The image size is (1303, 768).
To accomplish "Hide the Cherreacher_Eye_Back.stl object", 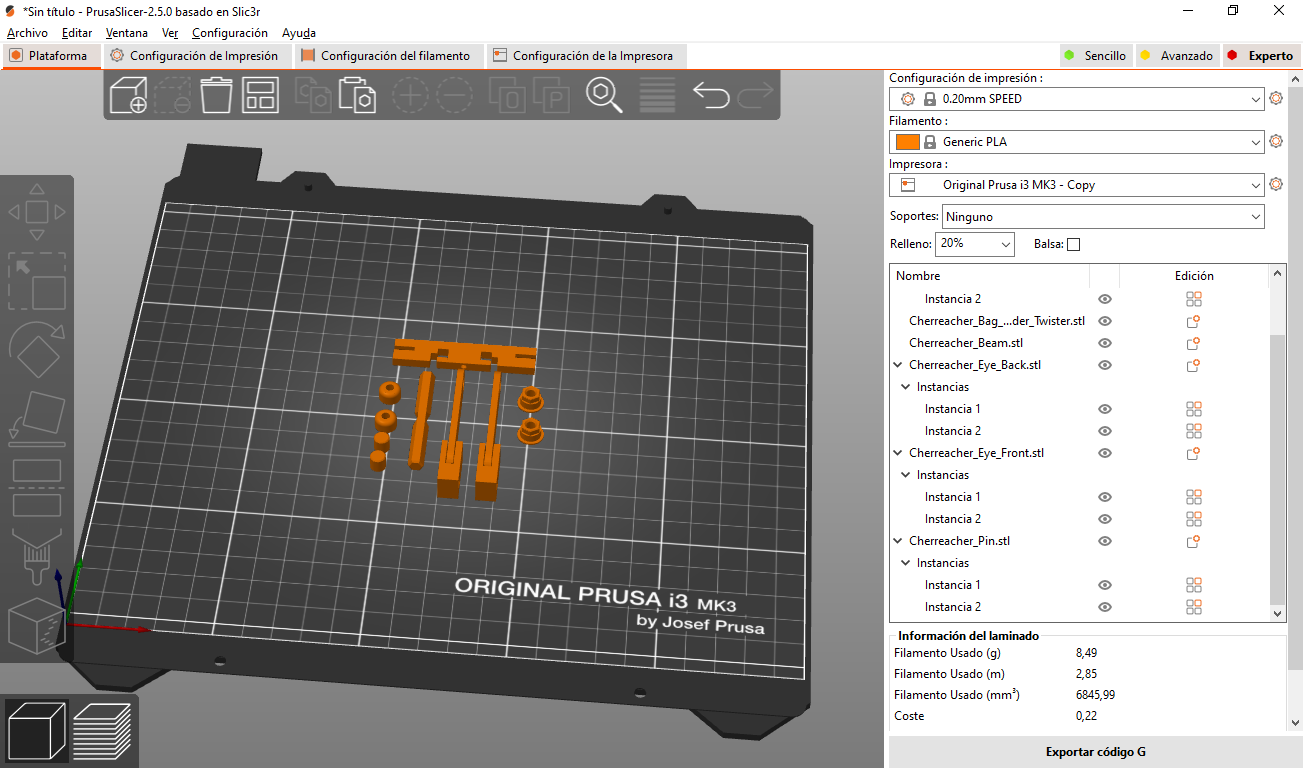I will tap(1105, 365).
